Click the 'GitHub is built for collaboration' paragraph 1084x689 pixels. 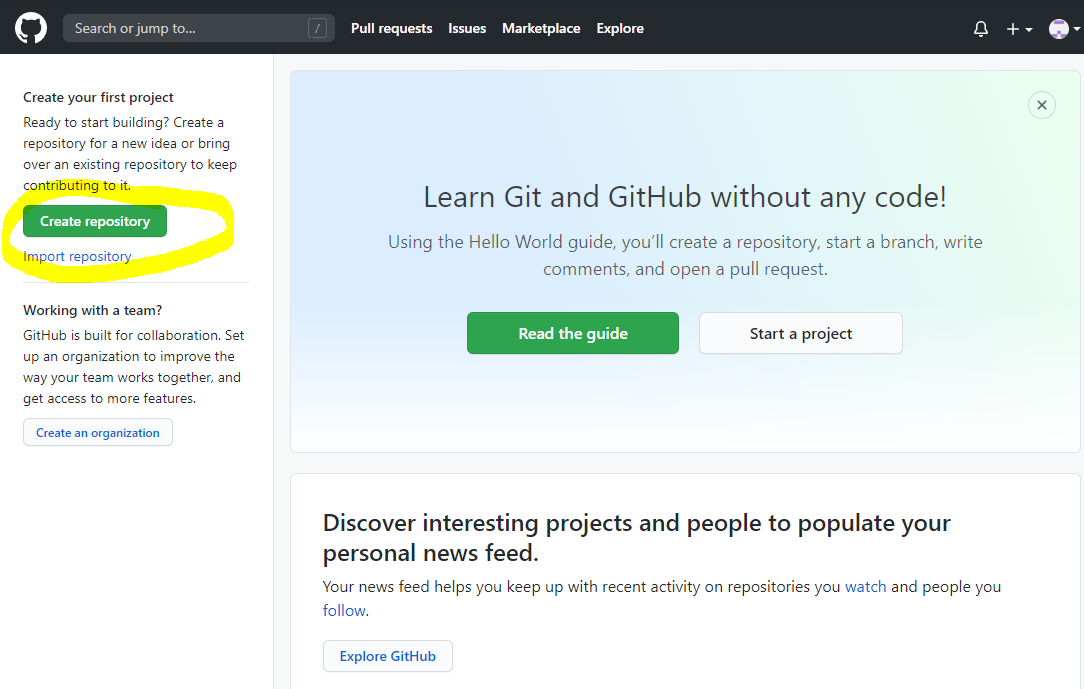(x=133, y=367)
